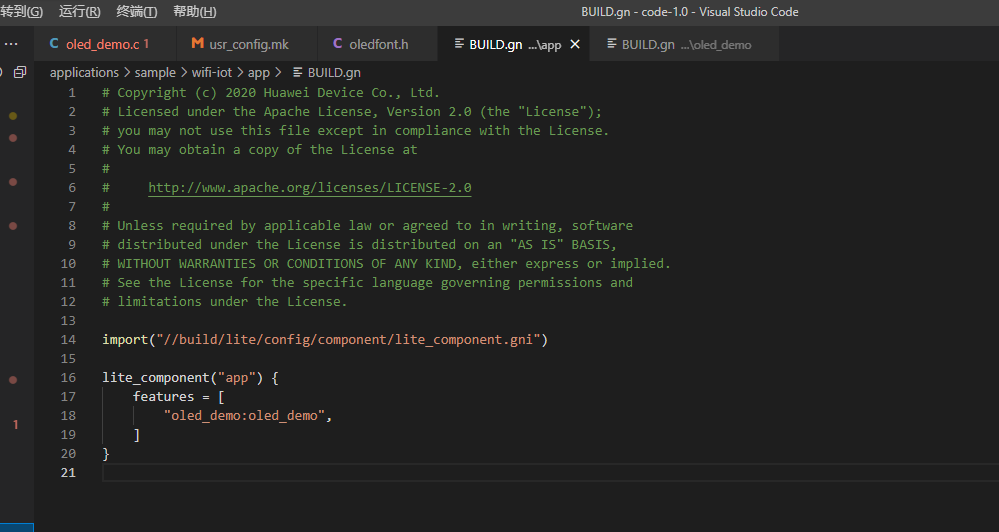Open the 终端(T) menu
Screen dimensions: 999x532
[x=136, y=11]
